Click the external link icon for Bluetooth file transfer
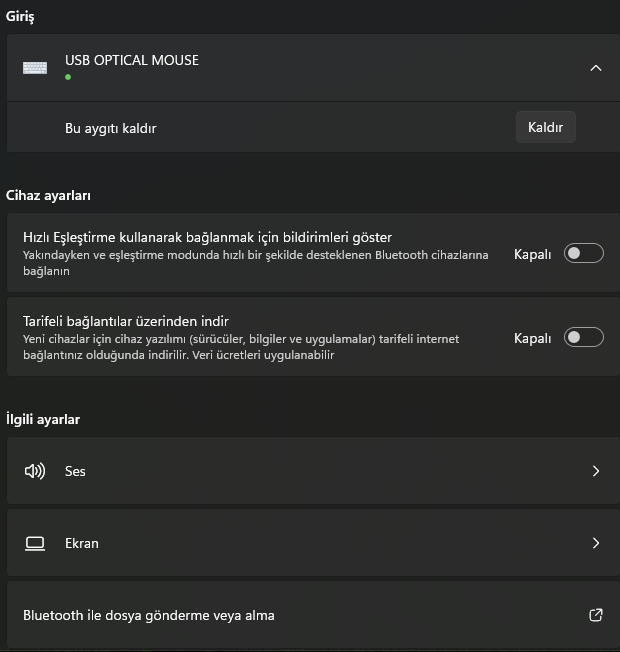Viewport: 620px width, 652px height. [596, 615]
